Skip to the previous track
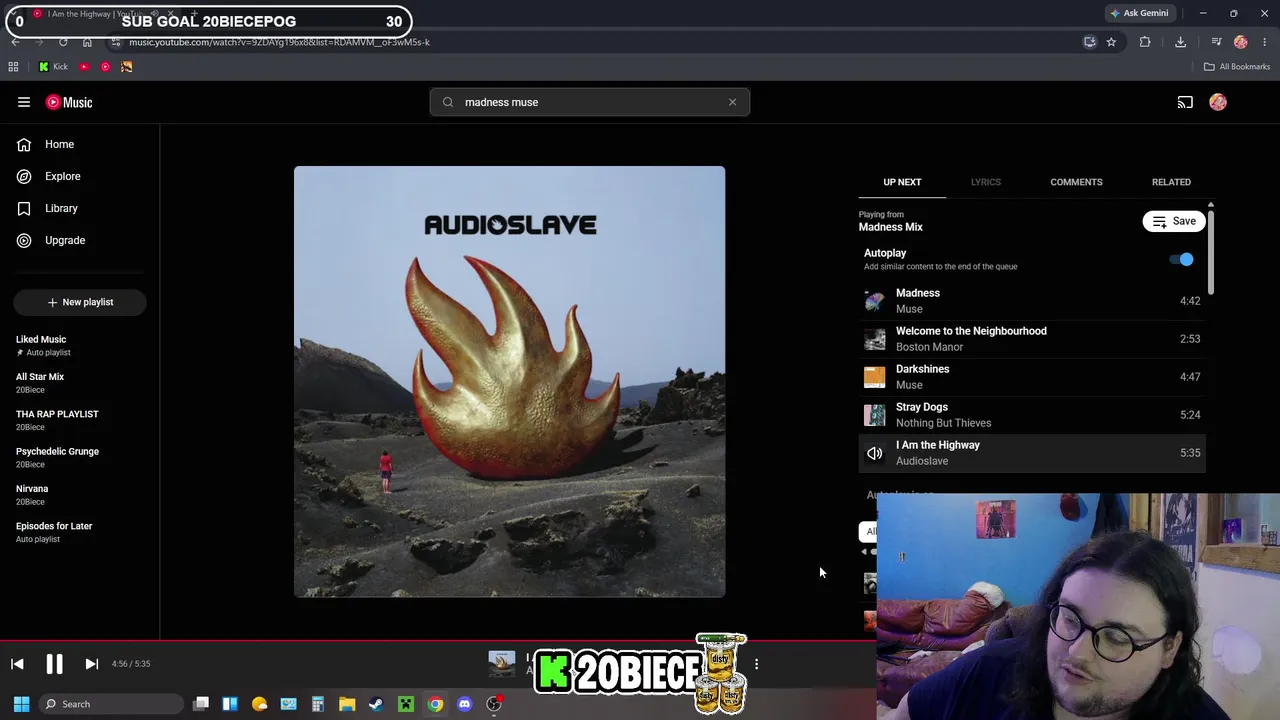Screen dimensions: 1280x720 [17, 664]
